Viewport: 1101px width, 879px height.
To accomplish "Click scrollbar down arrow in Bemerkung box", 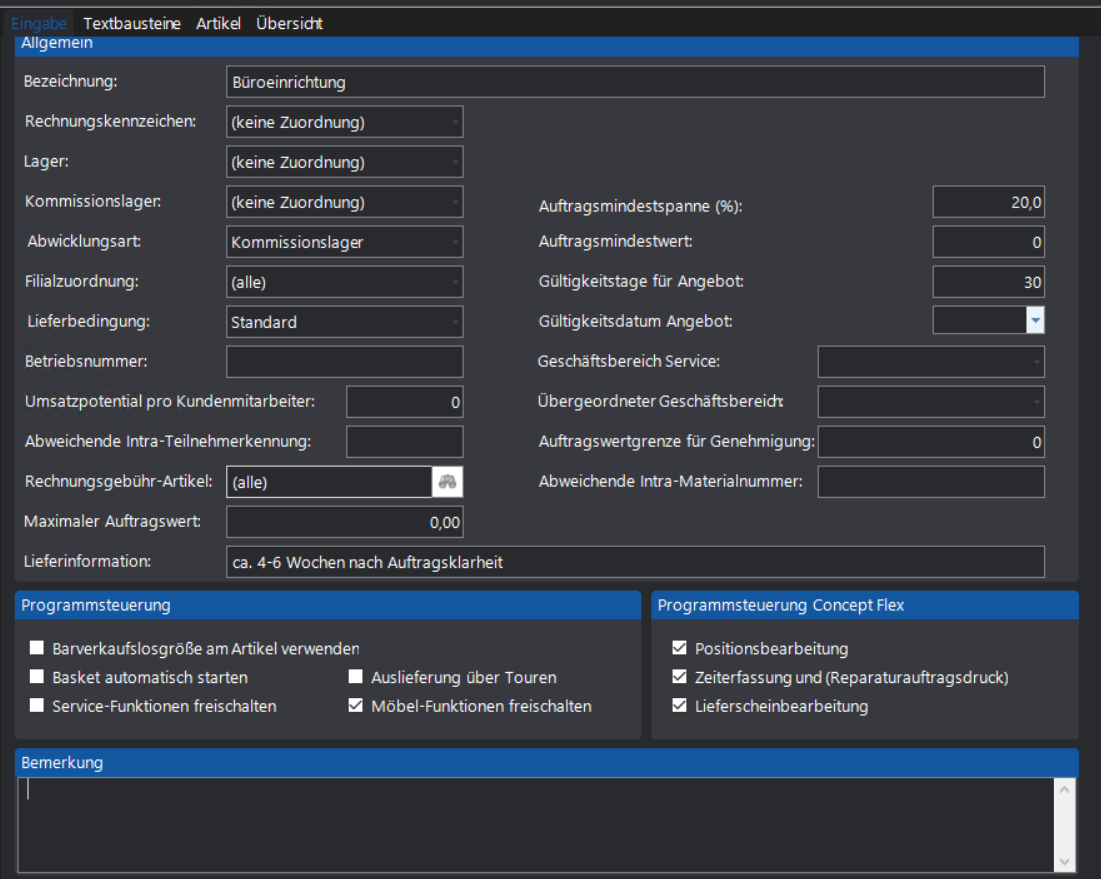I will click(x=1064, y=861).
